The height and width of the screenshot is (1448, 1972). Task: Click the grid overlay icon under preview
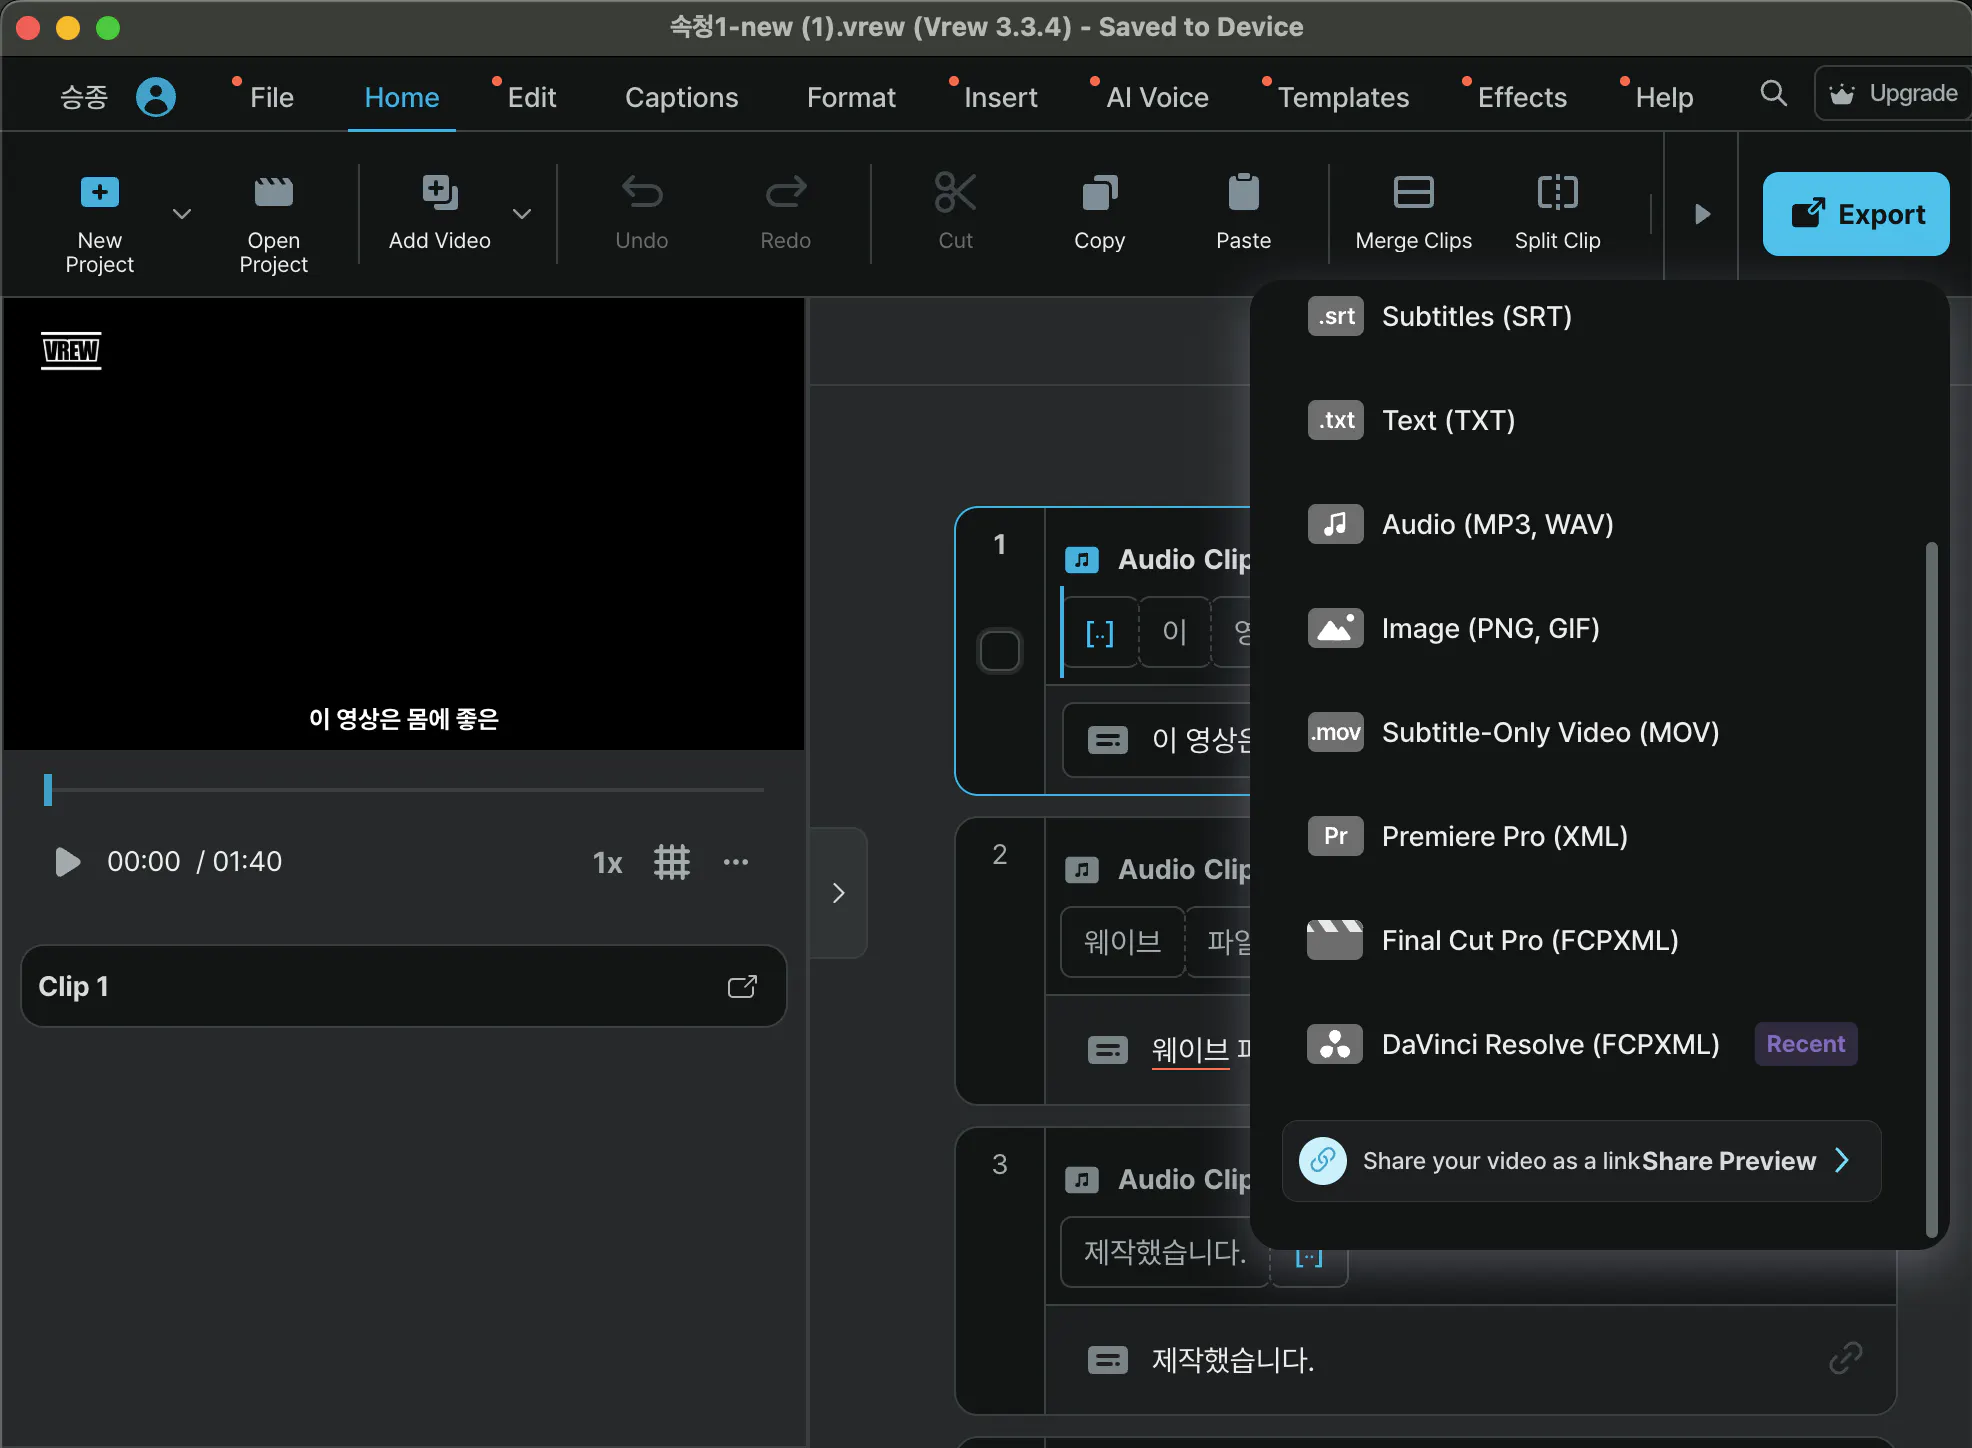[672, 862]
